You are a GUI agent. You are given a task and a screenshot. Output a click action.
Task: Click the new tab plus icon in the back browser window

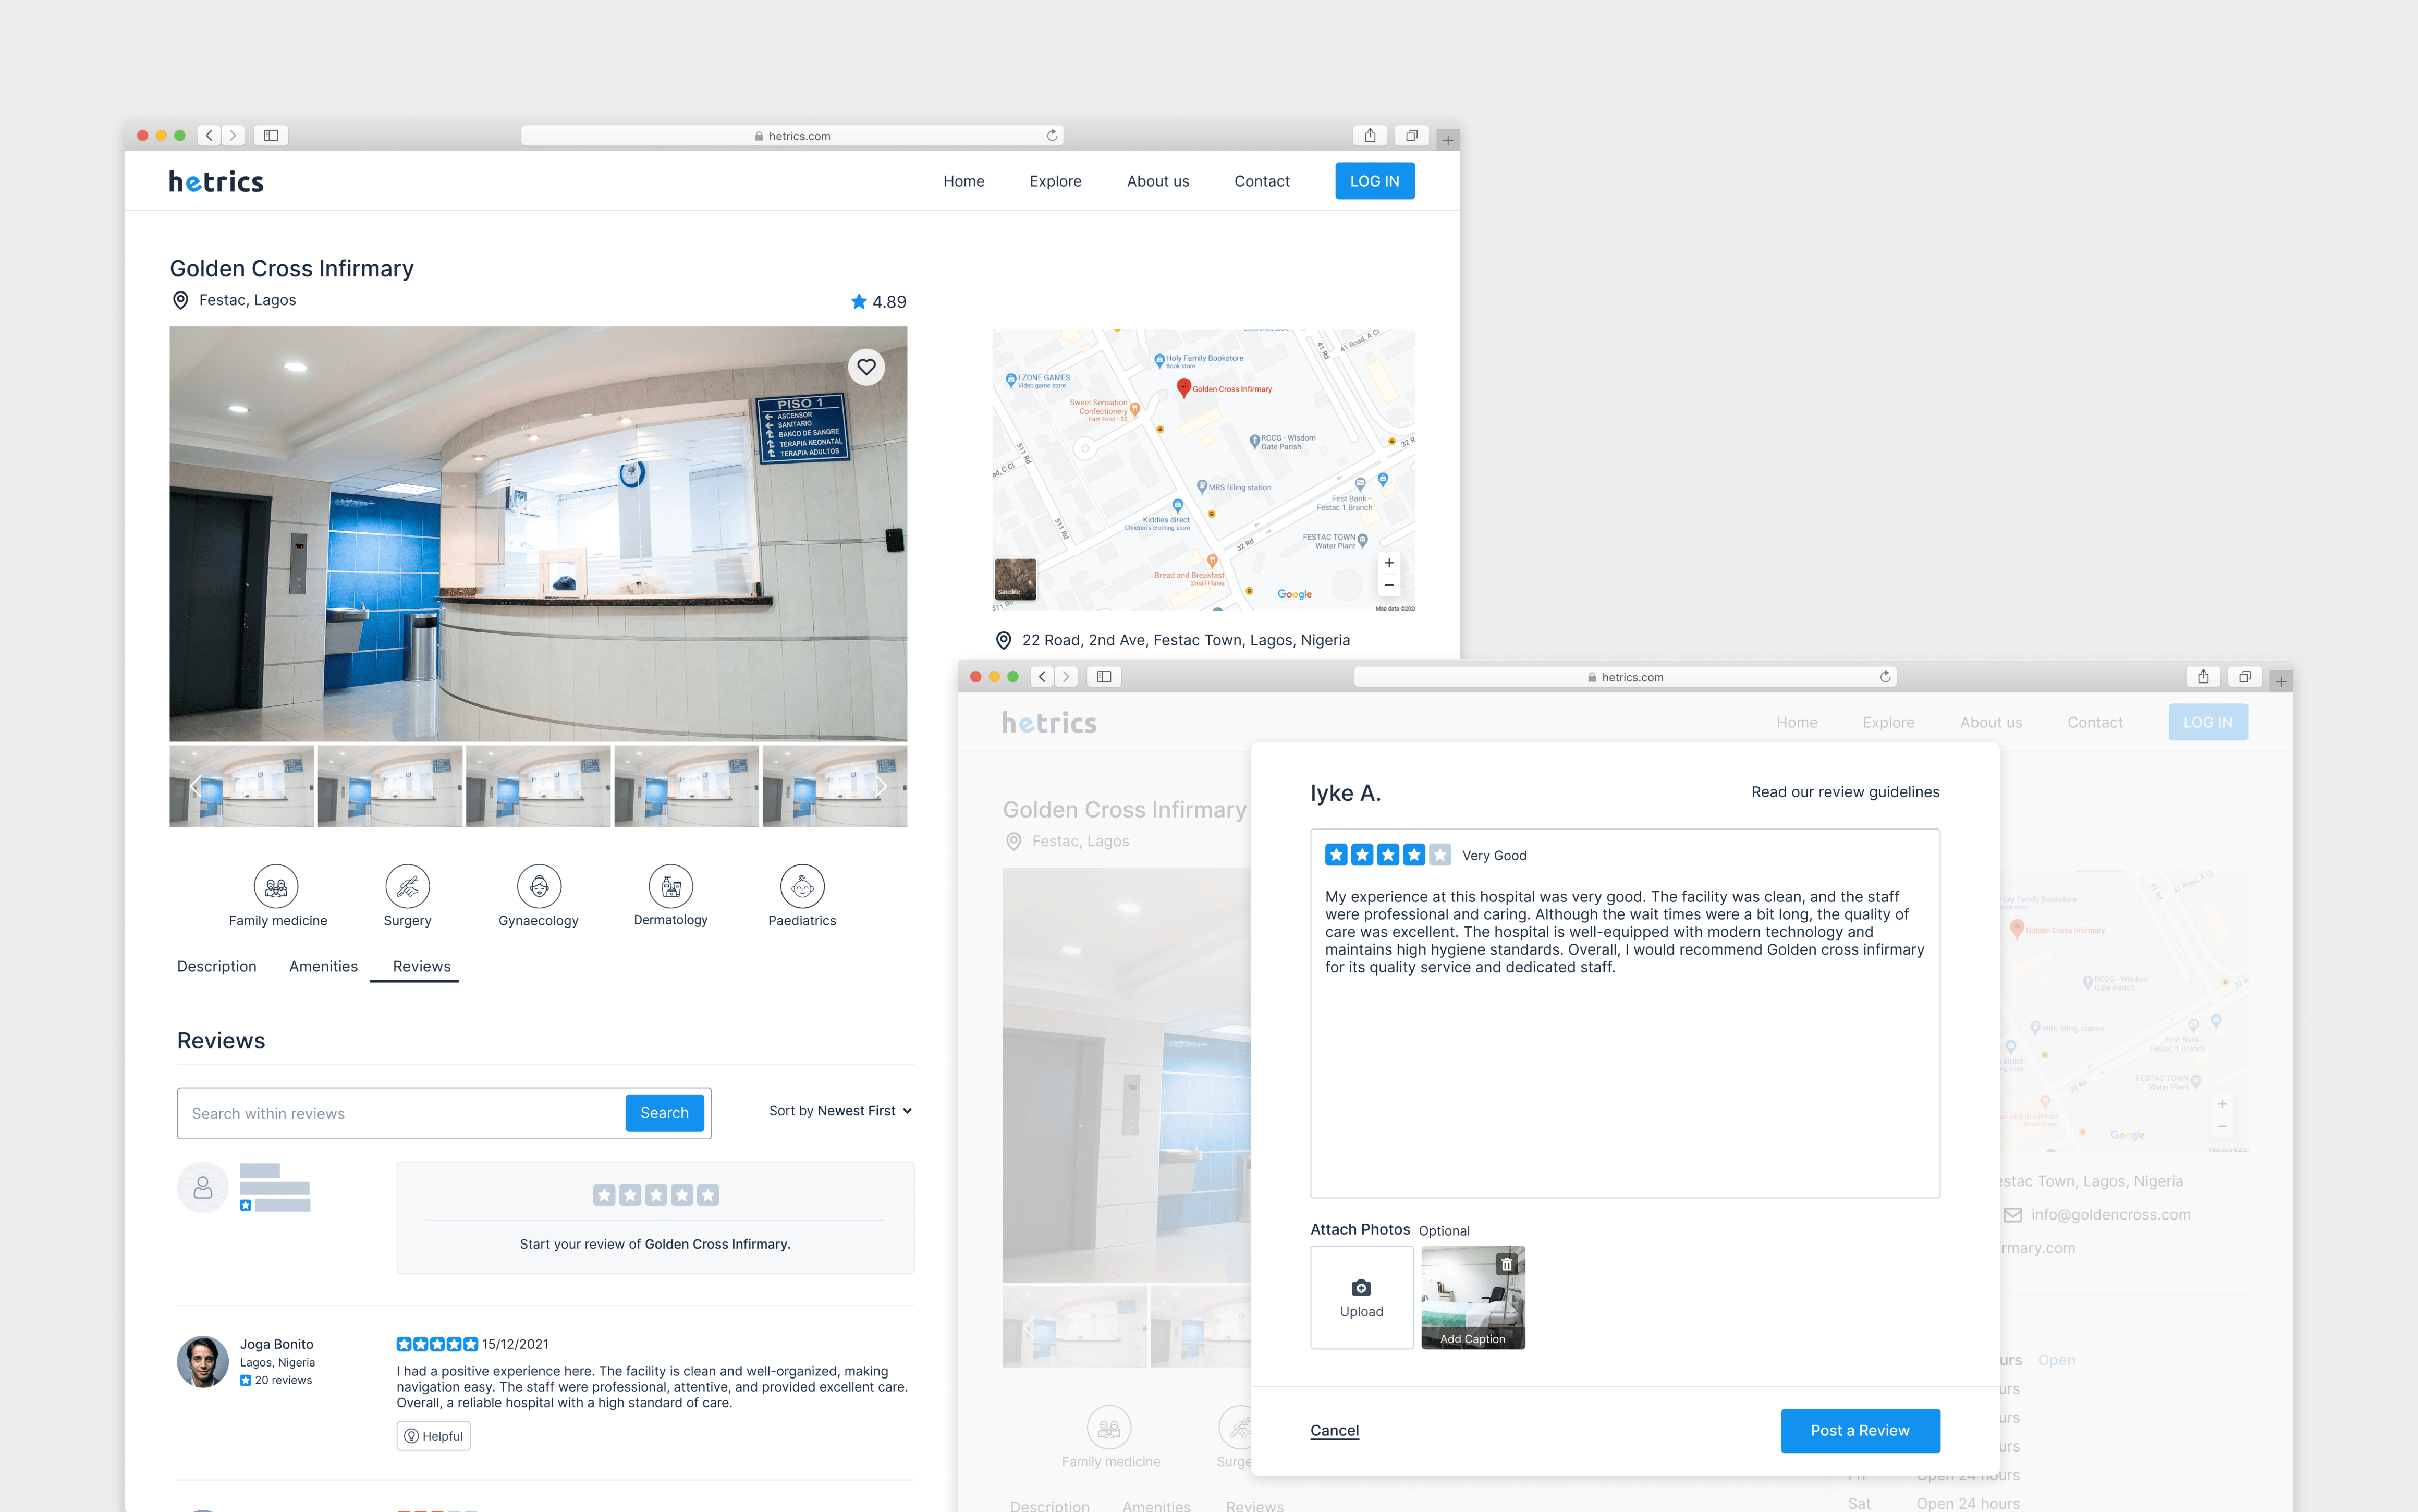[1448, 140]
